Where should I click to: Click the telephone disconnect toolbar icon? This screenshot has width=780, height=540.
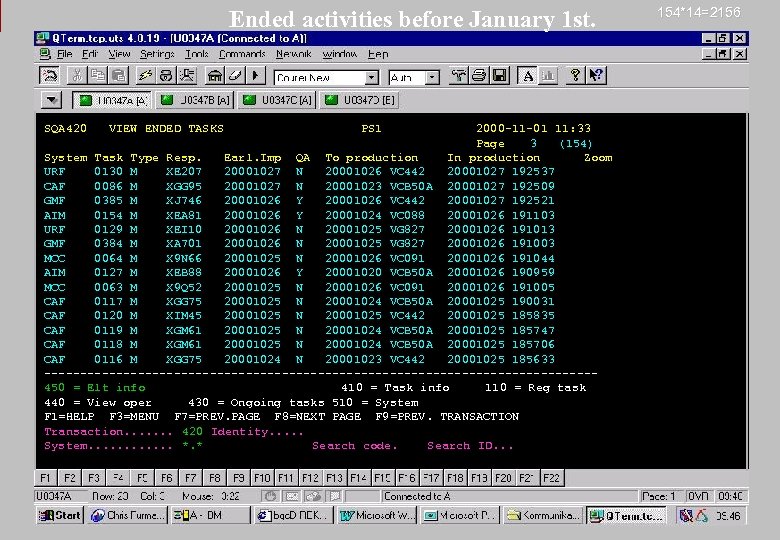pyautogui.click(x=166, y=76)
